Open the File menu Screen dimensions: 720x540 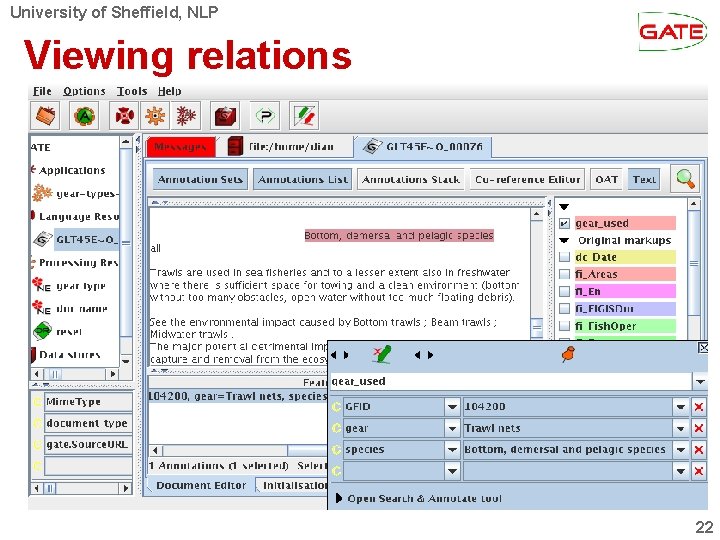point(42,91)
